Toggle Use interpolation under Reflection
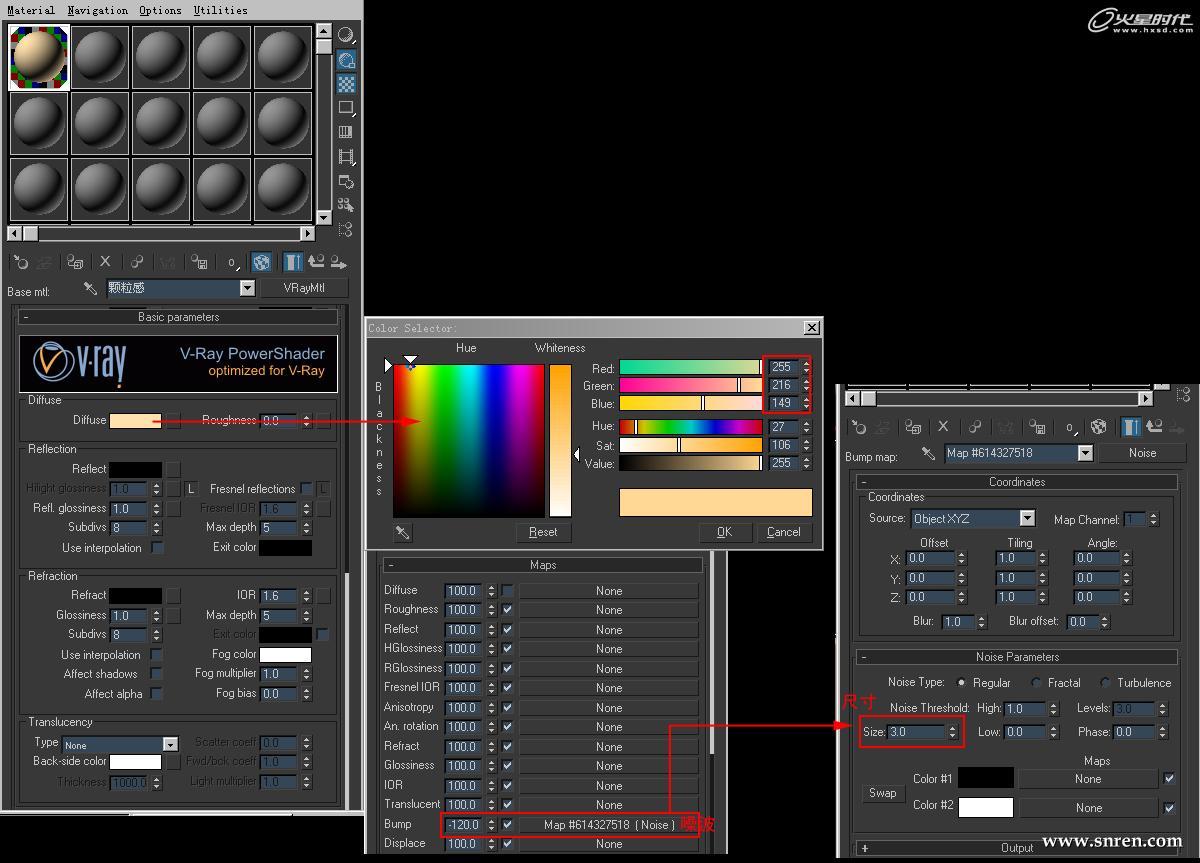Screen dimensions: 1200x863 click(x=157, y=548)
